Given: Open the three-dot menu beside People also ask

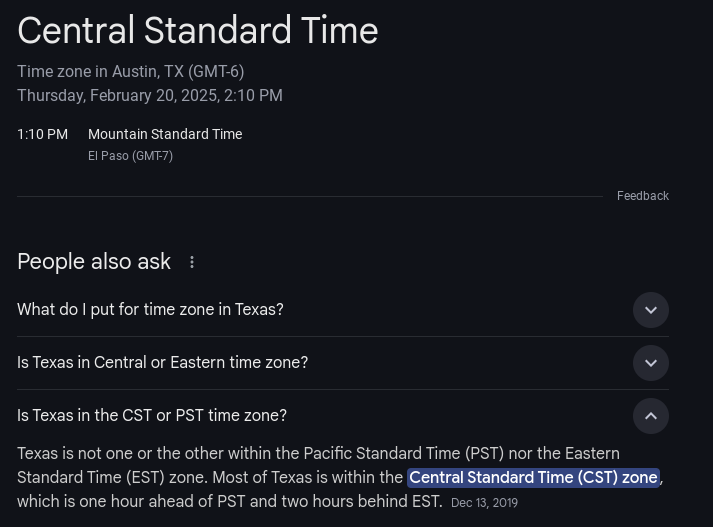Looking at the screenshot, I should (x=192, y=262).
